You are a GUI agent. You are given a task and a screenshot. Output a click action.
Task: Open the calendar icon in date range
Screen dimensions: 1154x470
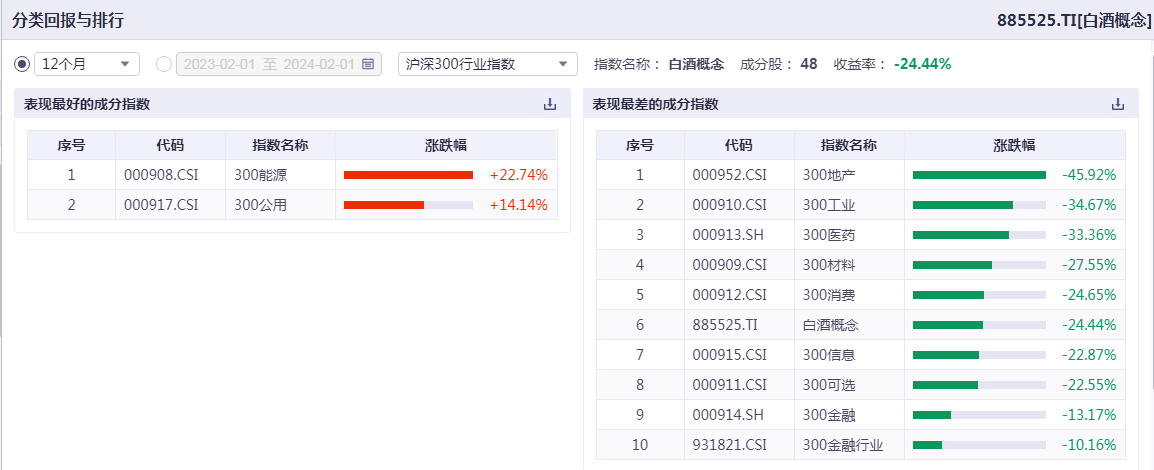click(368, 64)
